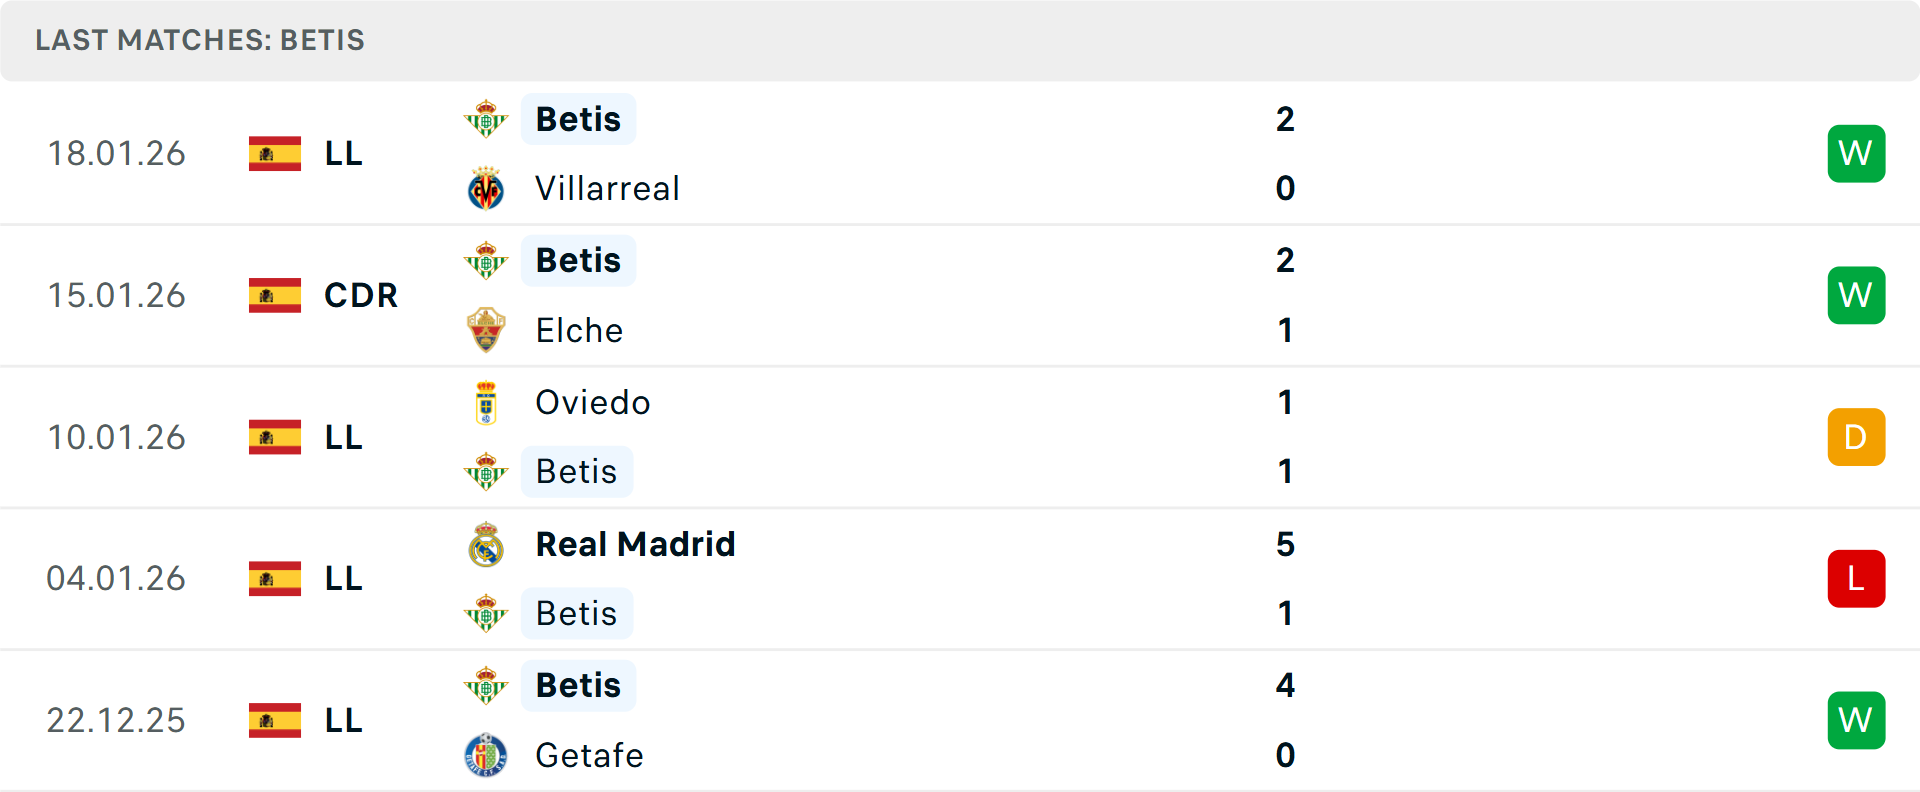Click the Elche club crest icon
This screenshot has width=1920, height=792.
click(x=486, y=330)
